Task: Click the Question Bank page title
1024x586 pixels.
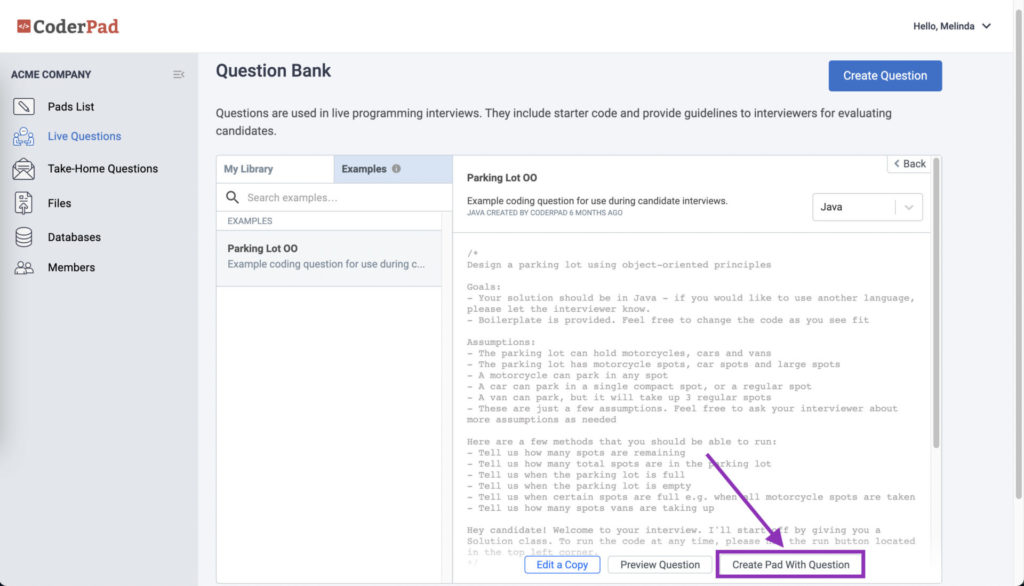Action: coord(273,71)
